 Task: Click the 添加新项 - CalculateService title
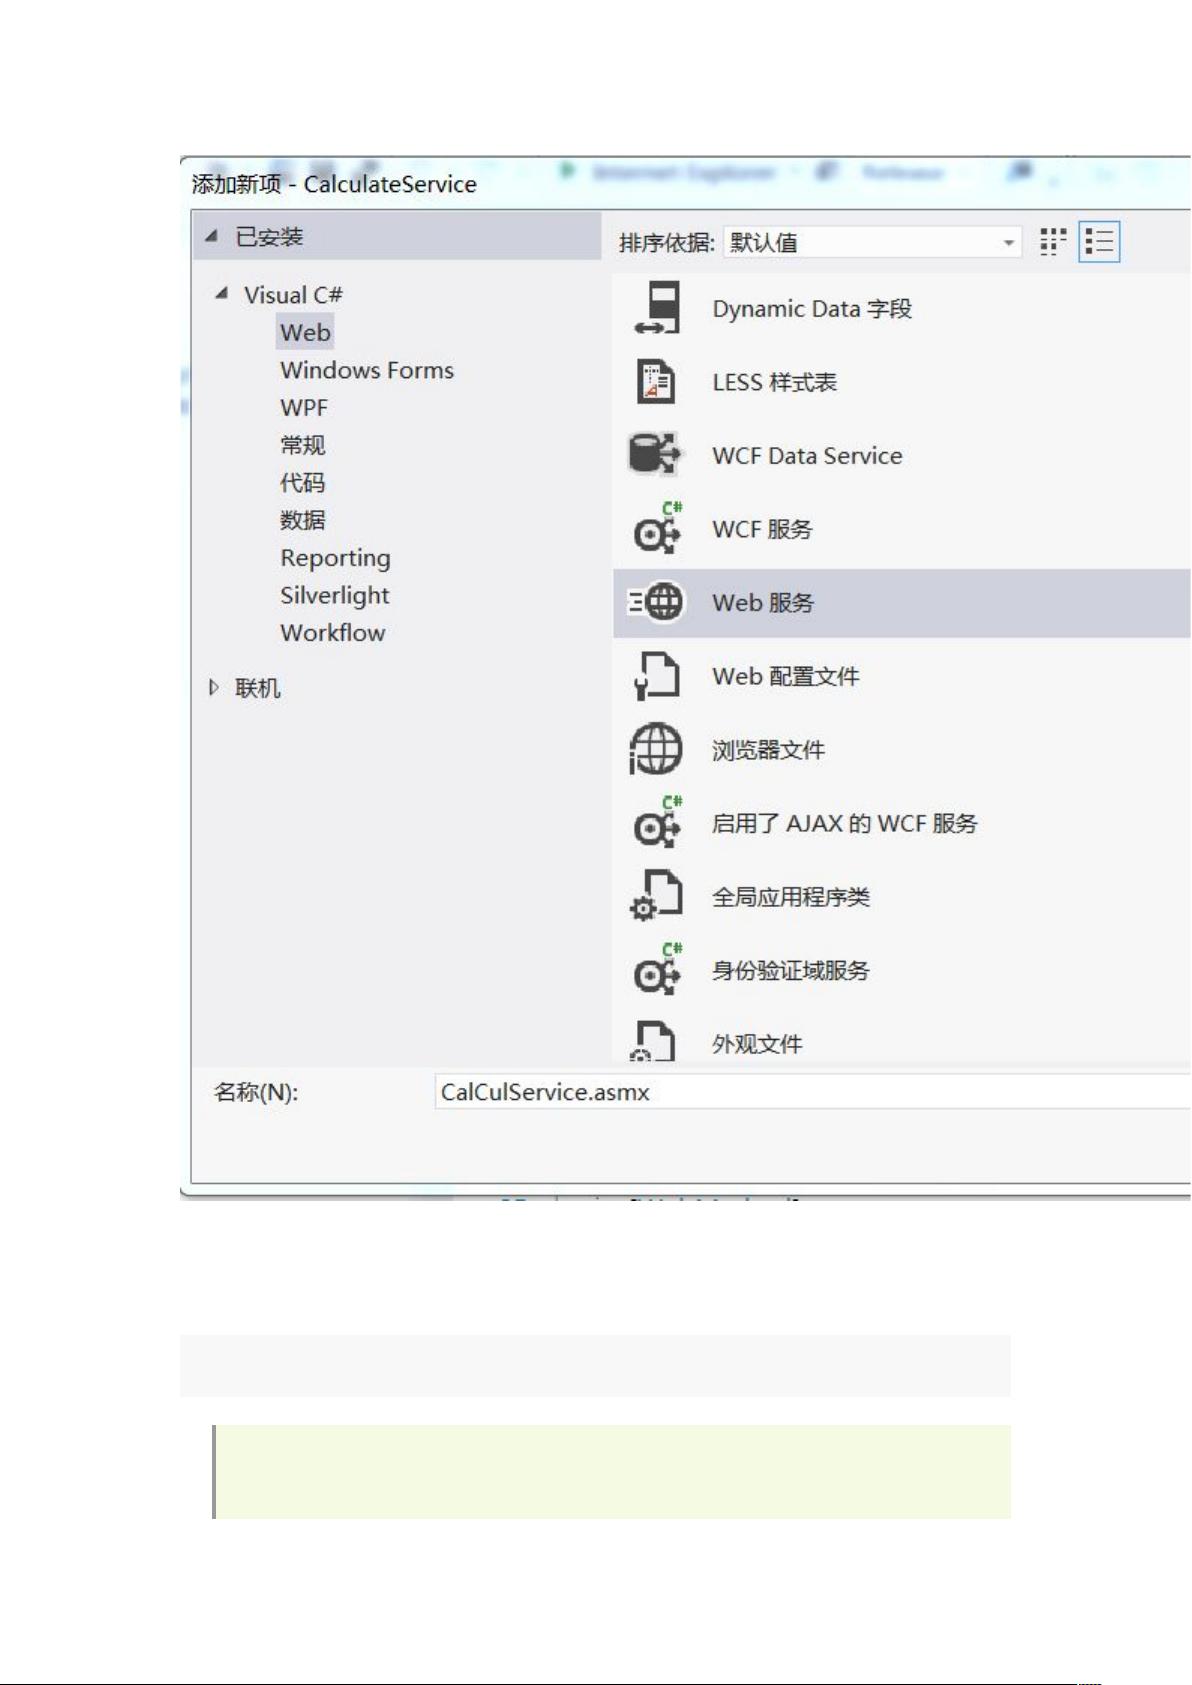click(334, 184)
